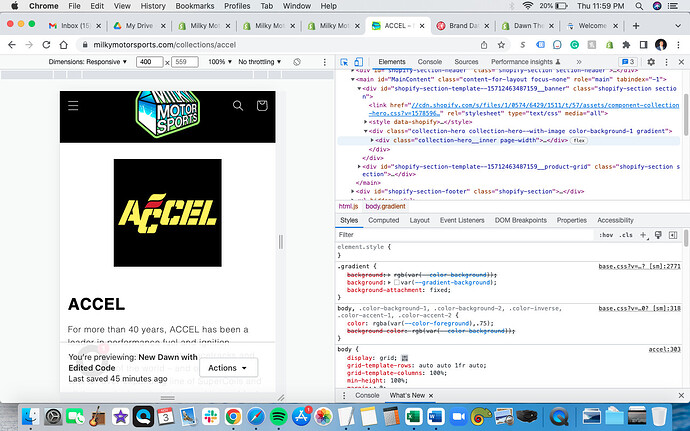Open the Dimensions: Responsive dropdown
The image size is (690, 431).
[x=88, y=62]
